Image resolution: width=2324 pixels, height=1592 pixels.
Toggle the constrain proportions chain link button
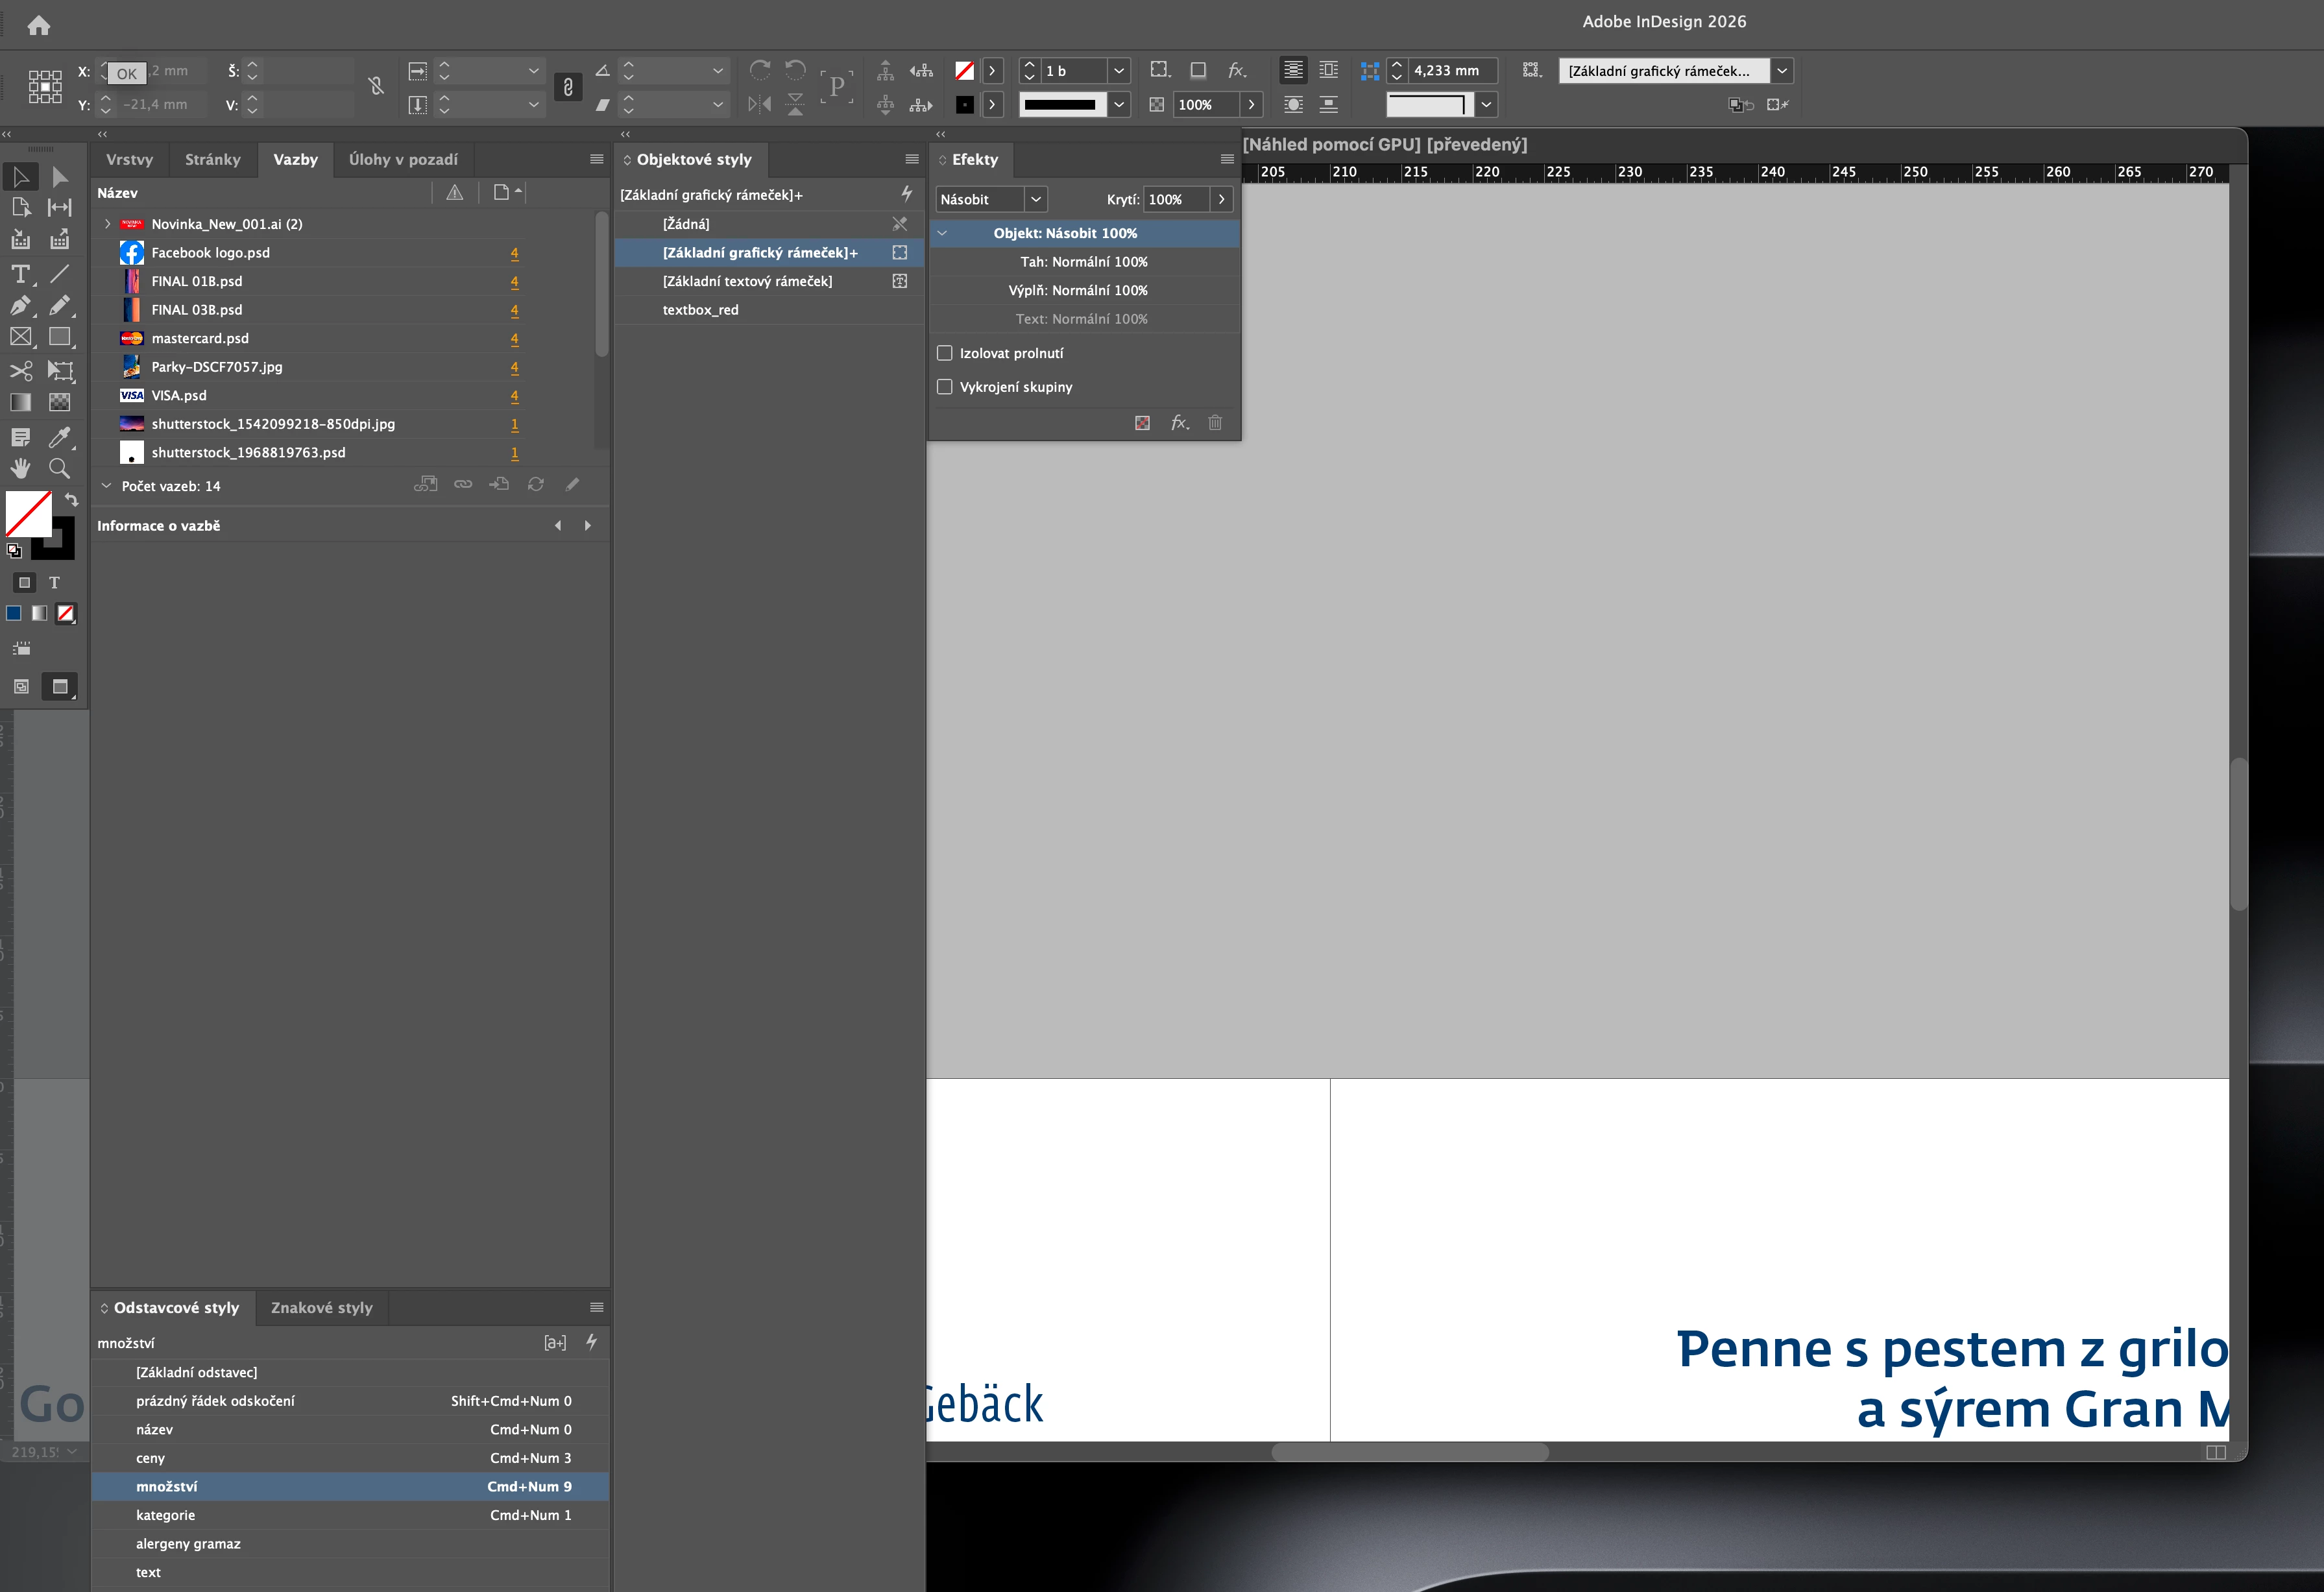568,87
